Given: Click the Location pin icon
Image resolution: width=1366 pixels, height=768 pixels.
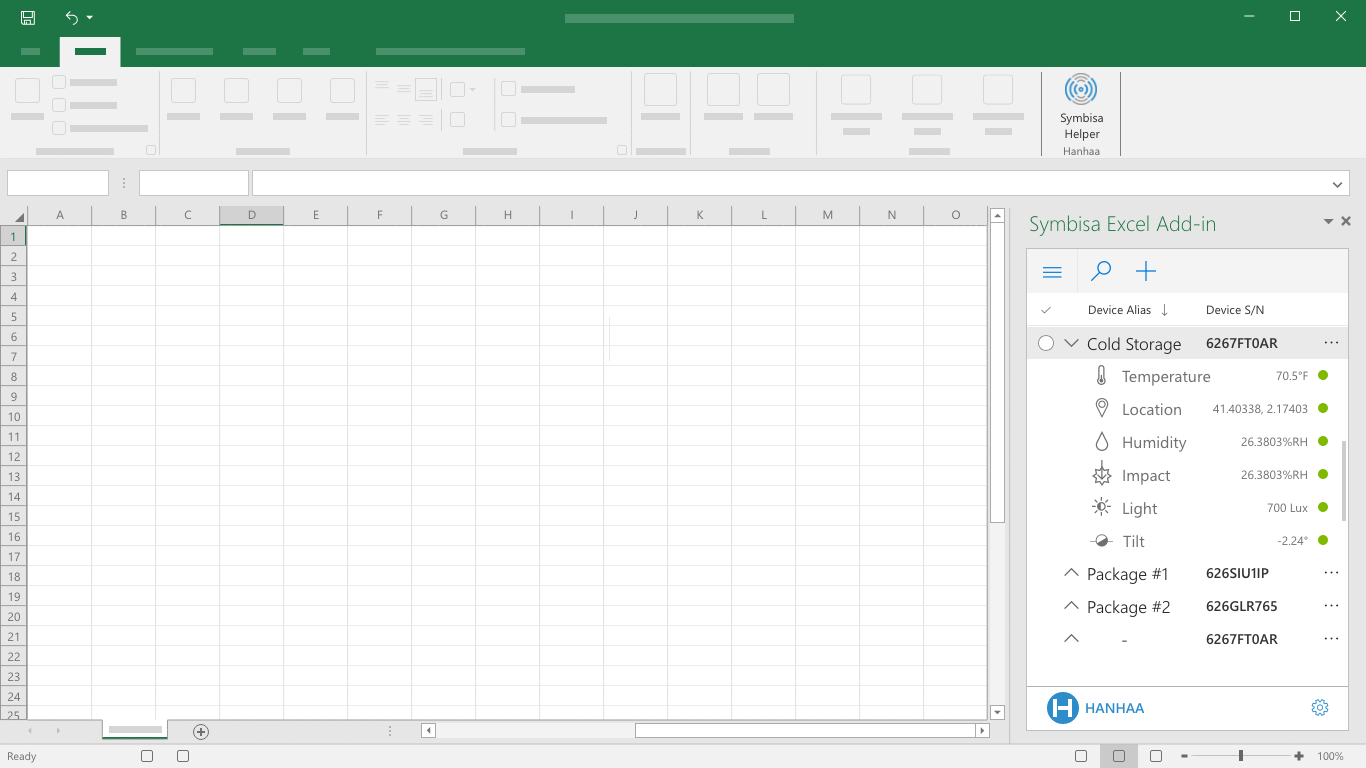Looking at the screenshot, I should 1101,408.
